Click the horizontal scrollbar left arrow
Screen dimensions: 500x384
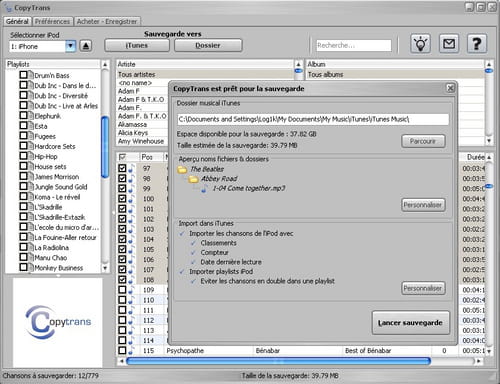[x=122, y=361]
